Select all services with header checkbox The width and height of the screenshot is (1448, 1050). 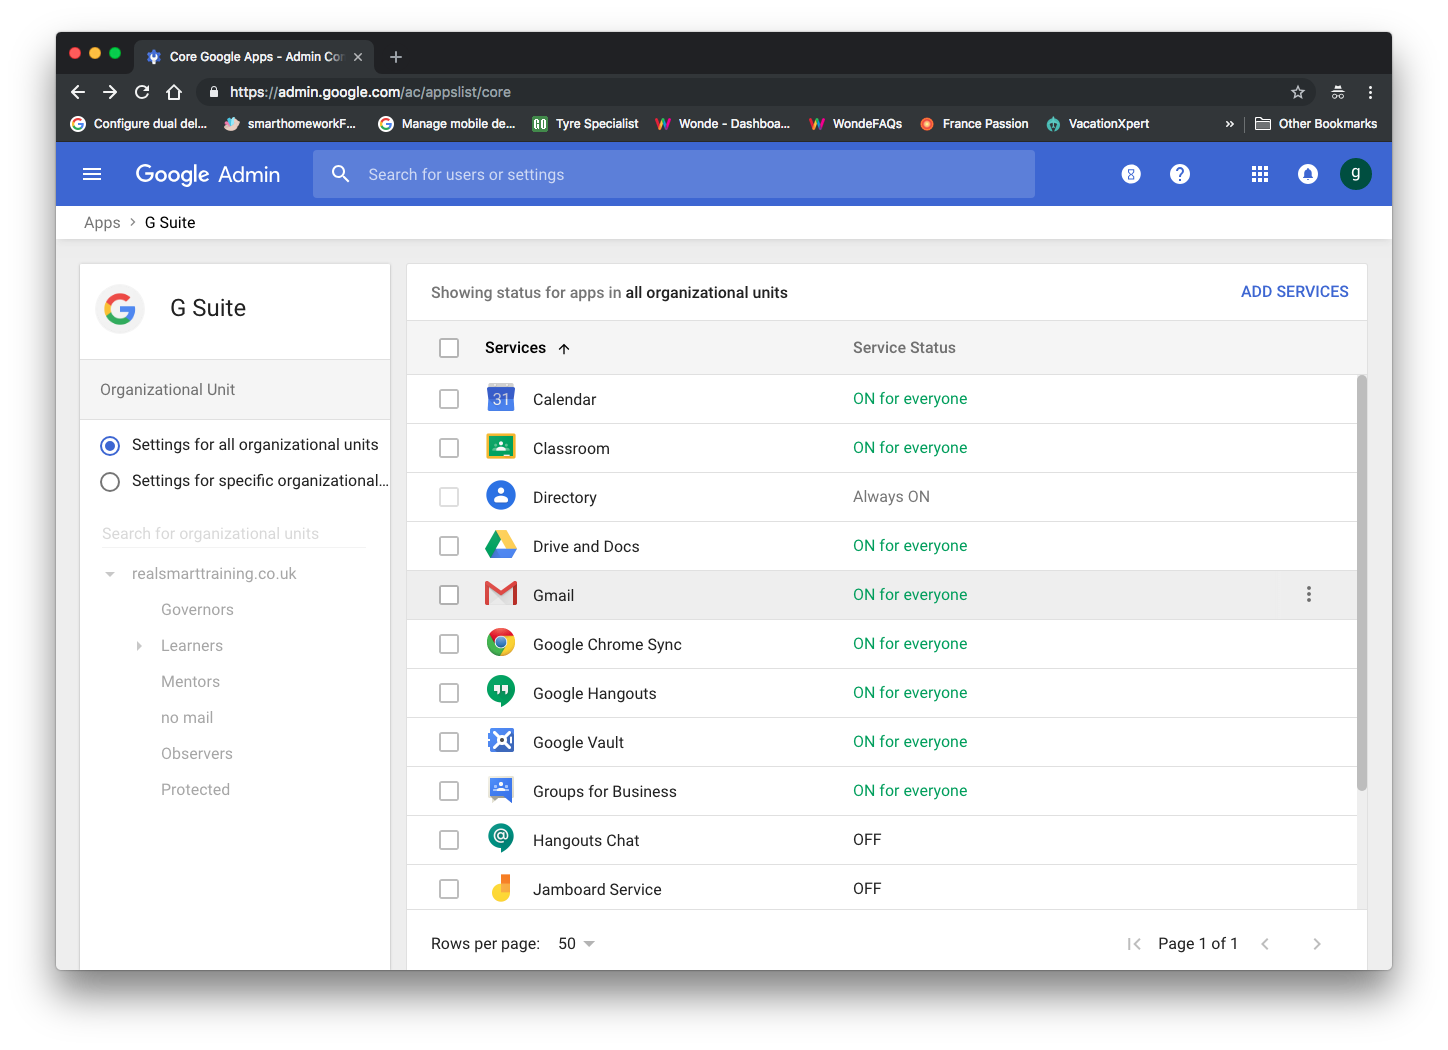tap(449, 348)
